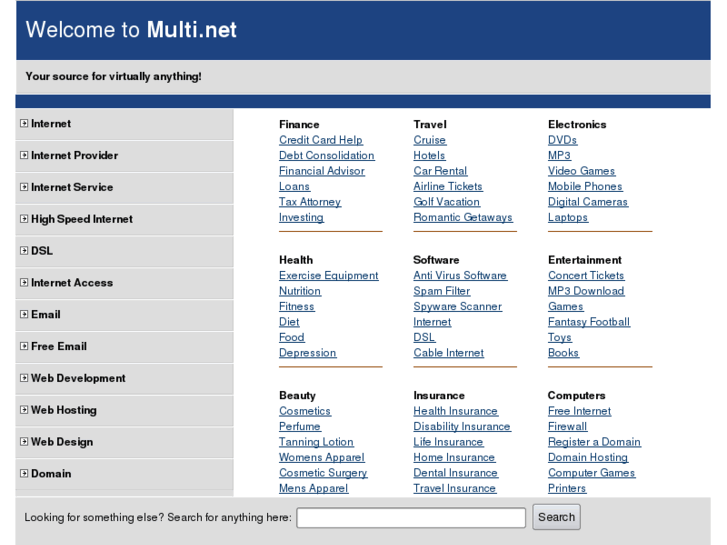This screenshot has height=545, width=727.
Task: Open the Concert Tickets link
Action: click(586, 276)
